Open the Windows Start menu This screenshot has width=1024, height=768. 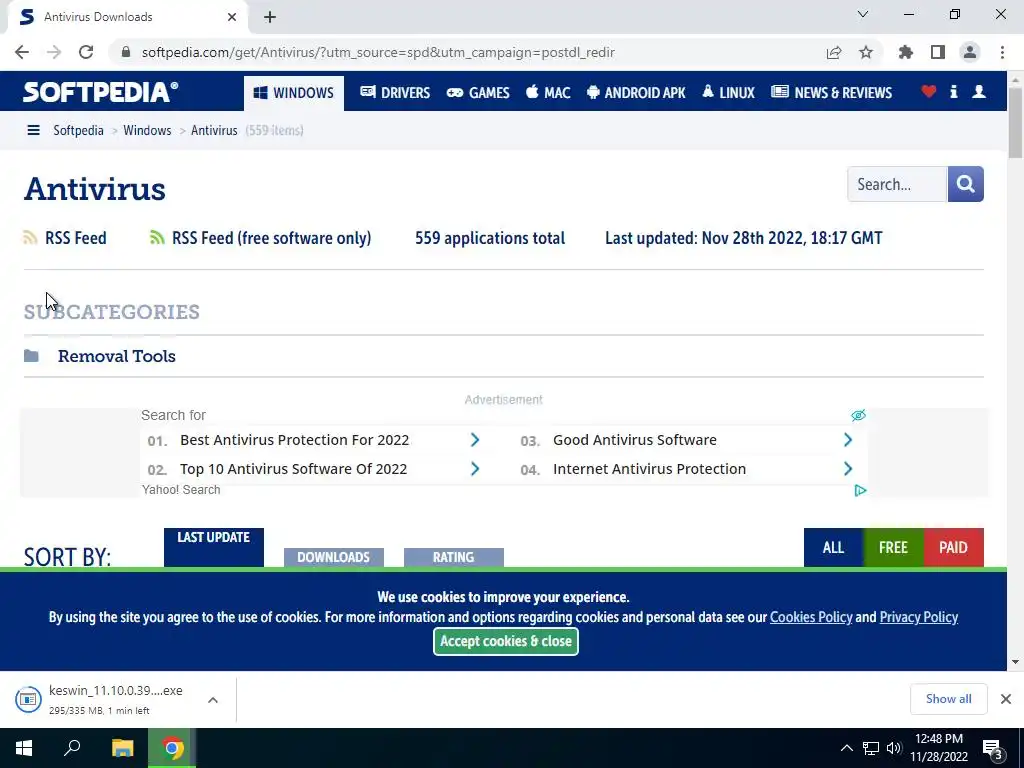24,748
